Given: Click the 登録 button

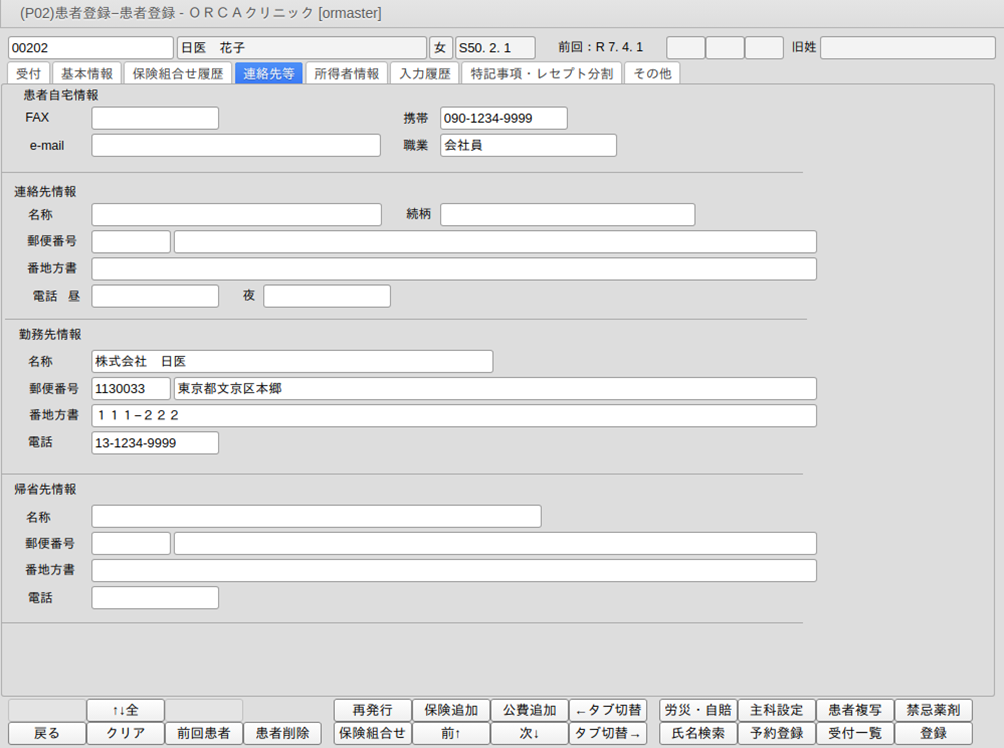Looking at the screenshot, I should 933,733.
